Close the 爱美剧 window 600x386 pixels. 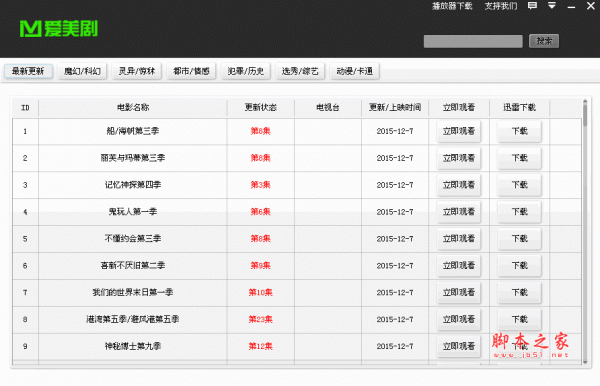pyautogui.click(x=590, y=6)
